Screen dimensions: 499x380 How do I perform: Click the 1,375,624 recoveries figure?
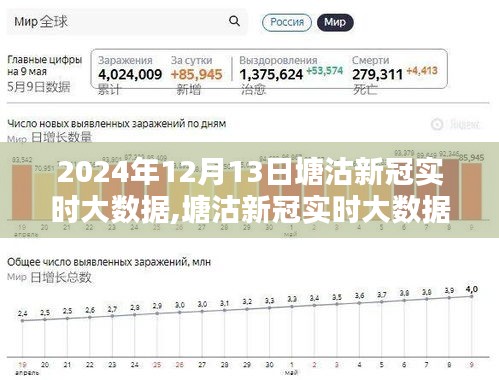point(271,74)
